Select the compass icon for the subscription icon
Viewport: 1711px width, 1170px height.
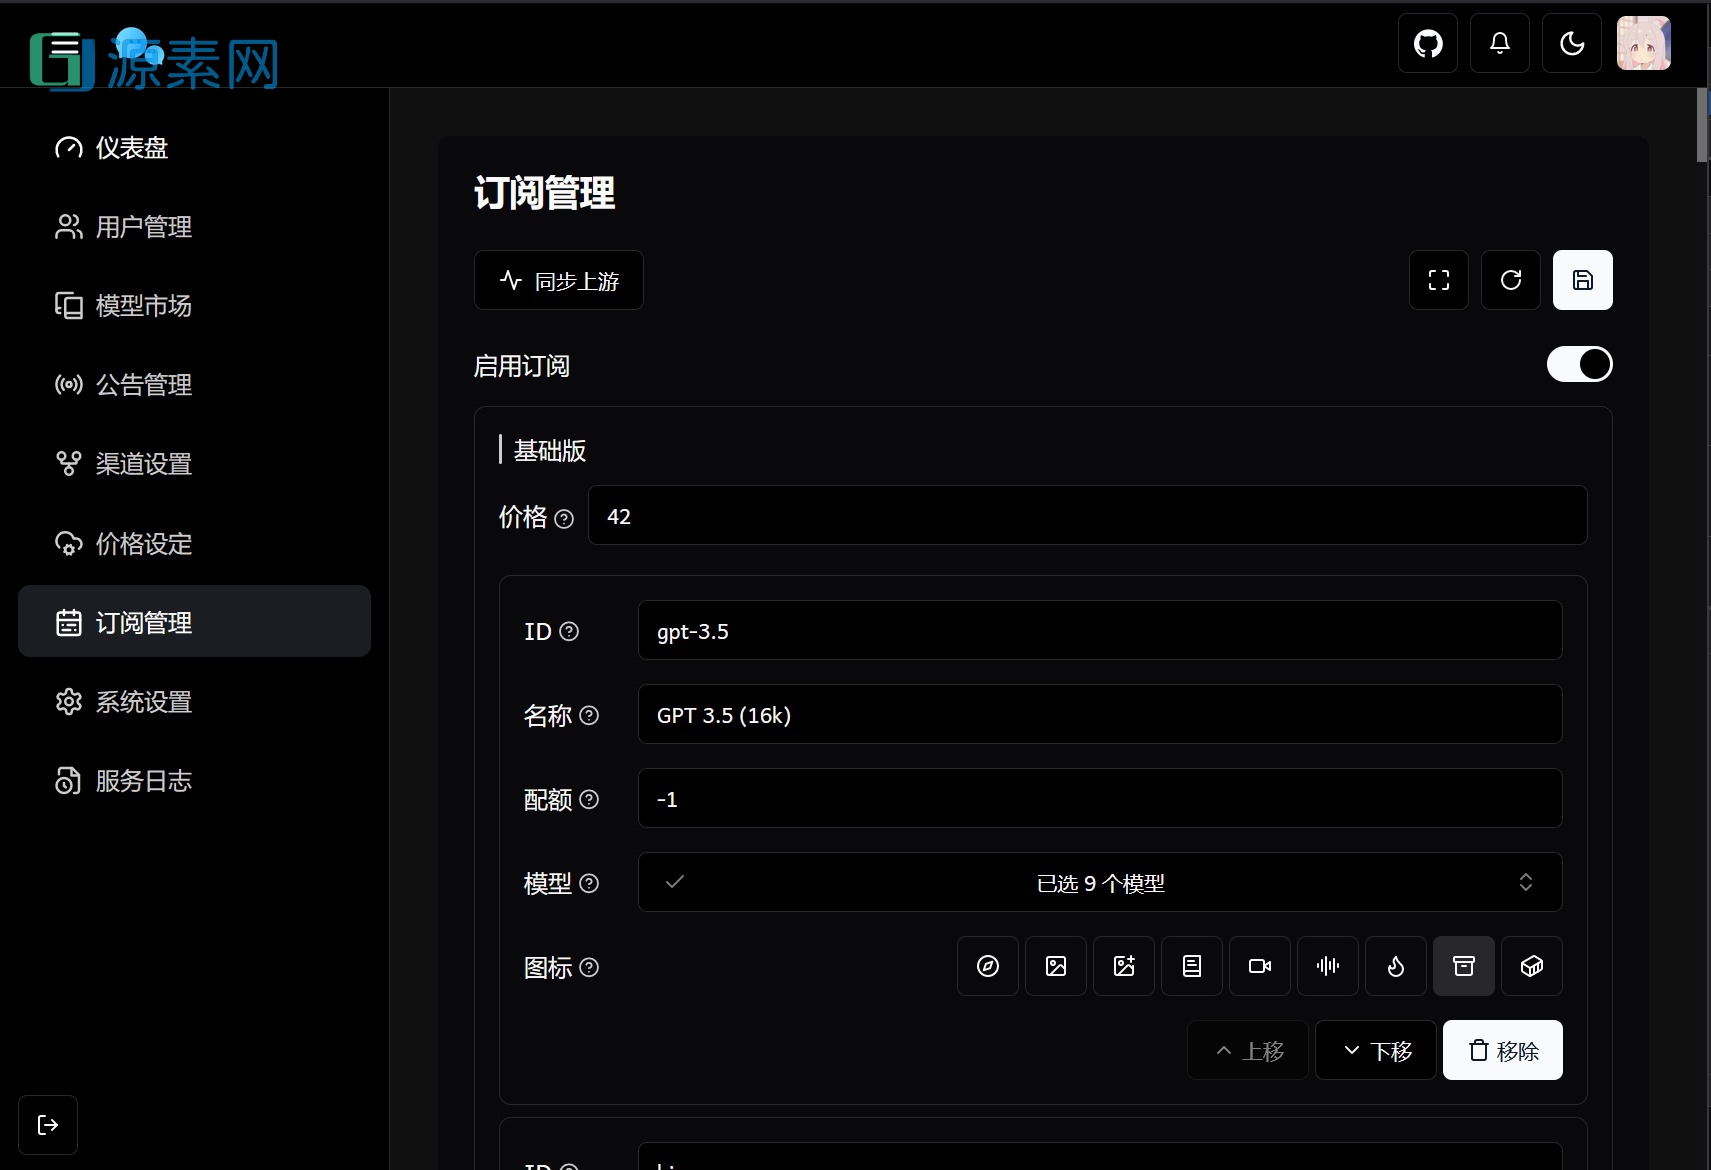pyautogui.click(x=988, y=966)
